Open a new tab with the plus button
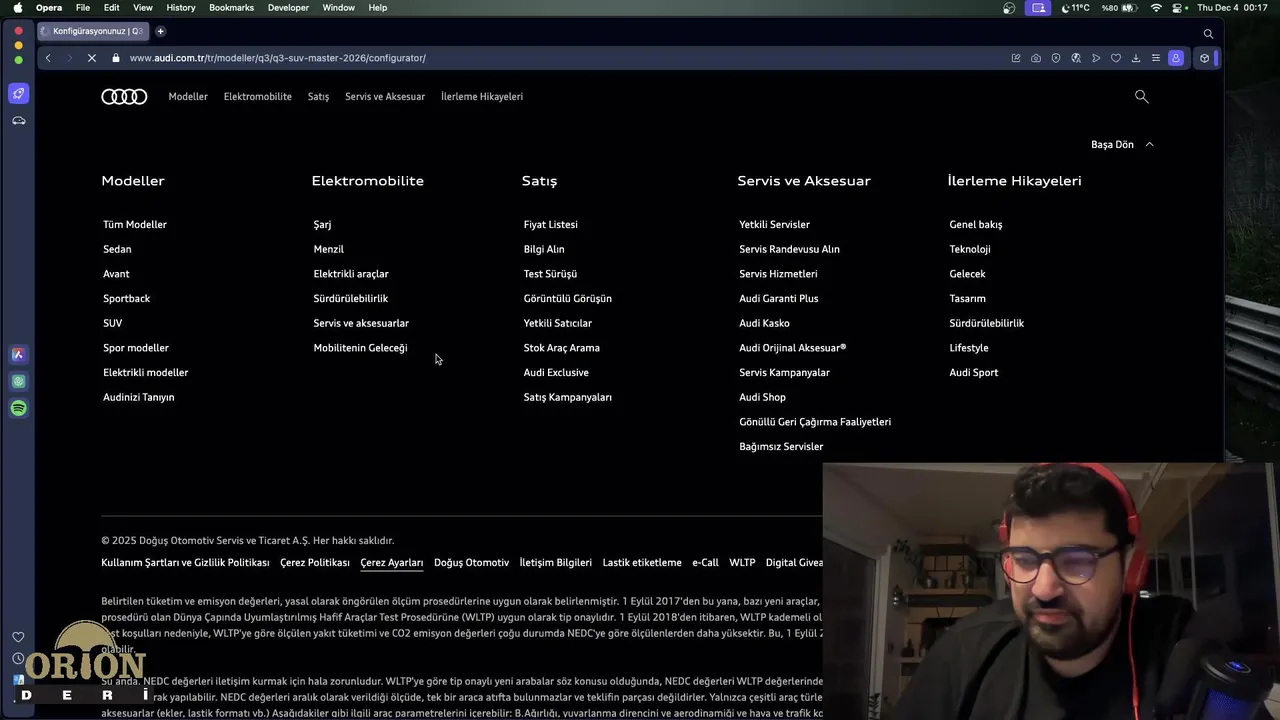This screenshot has height=720, width=1280. (x=160, y=31)
